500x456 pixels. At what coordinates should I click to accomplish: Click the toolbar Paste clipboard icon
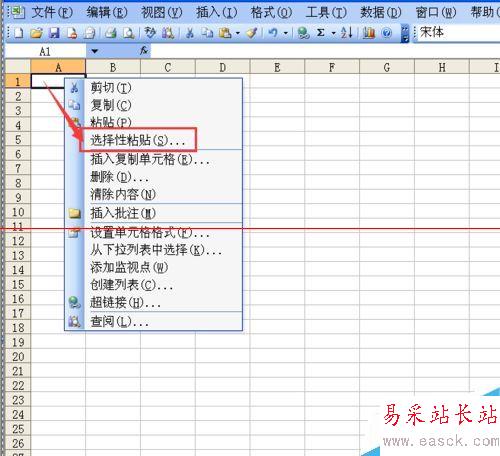225,33
